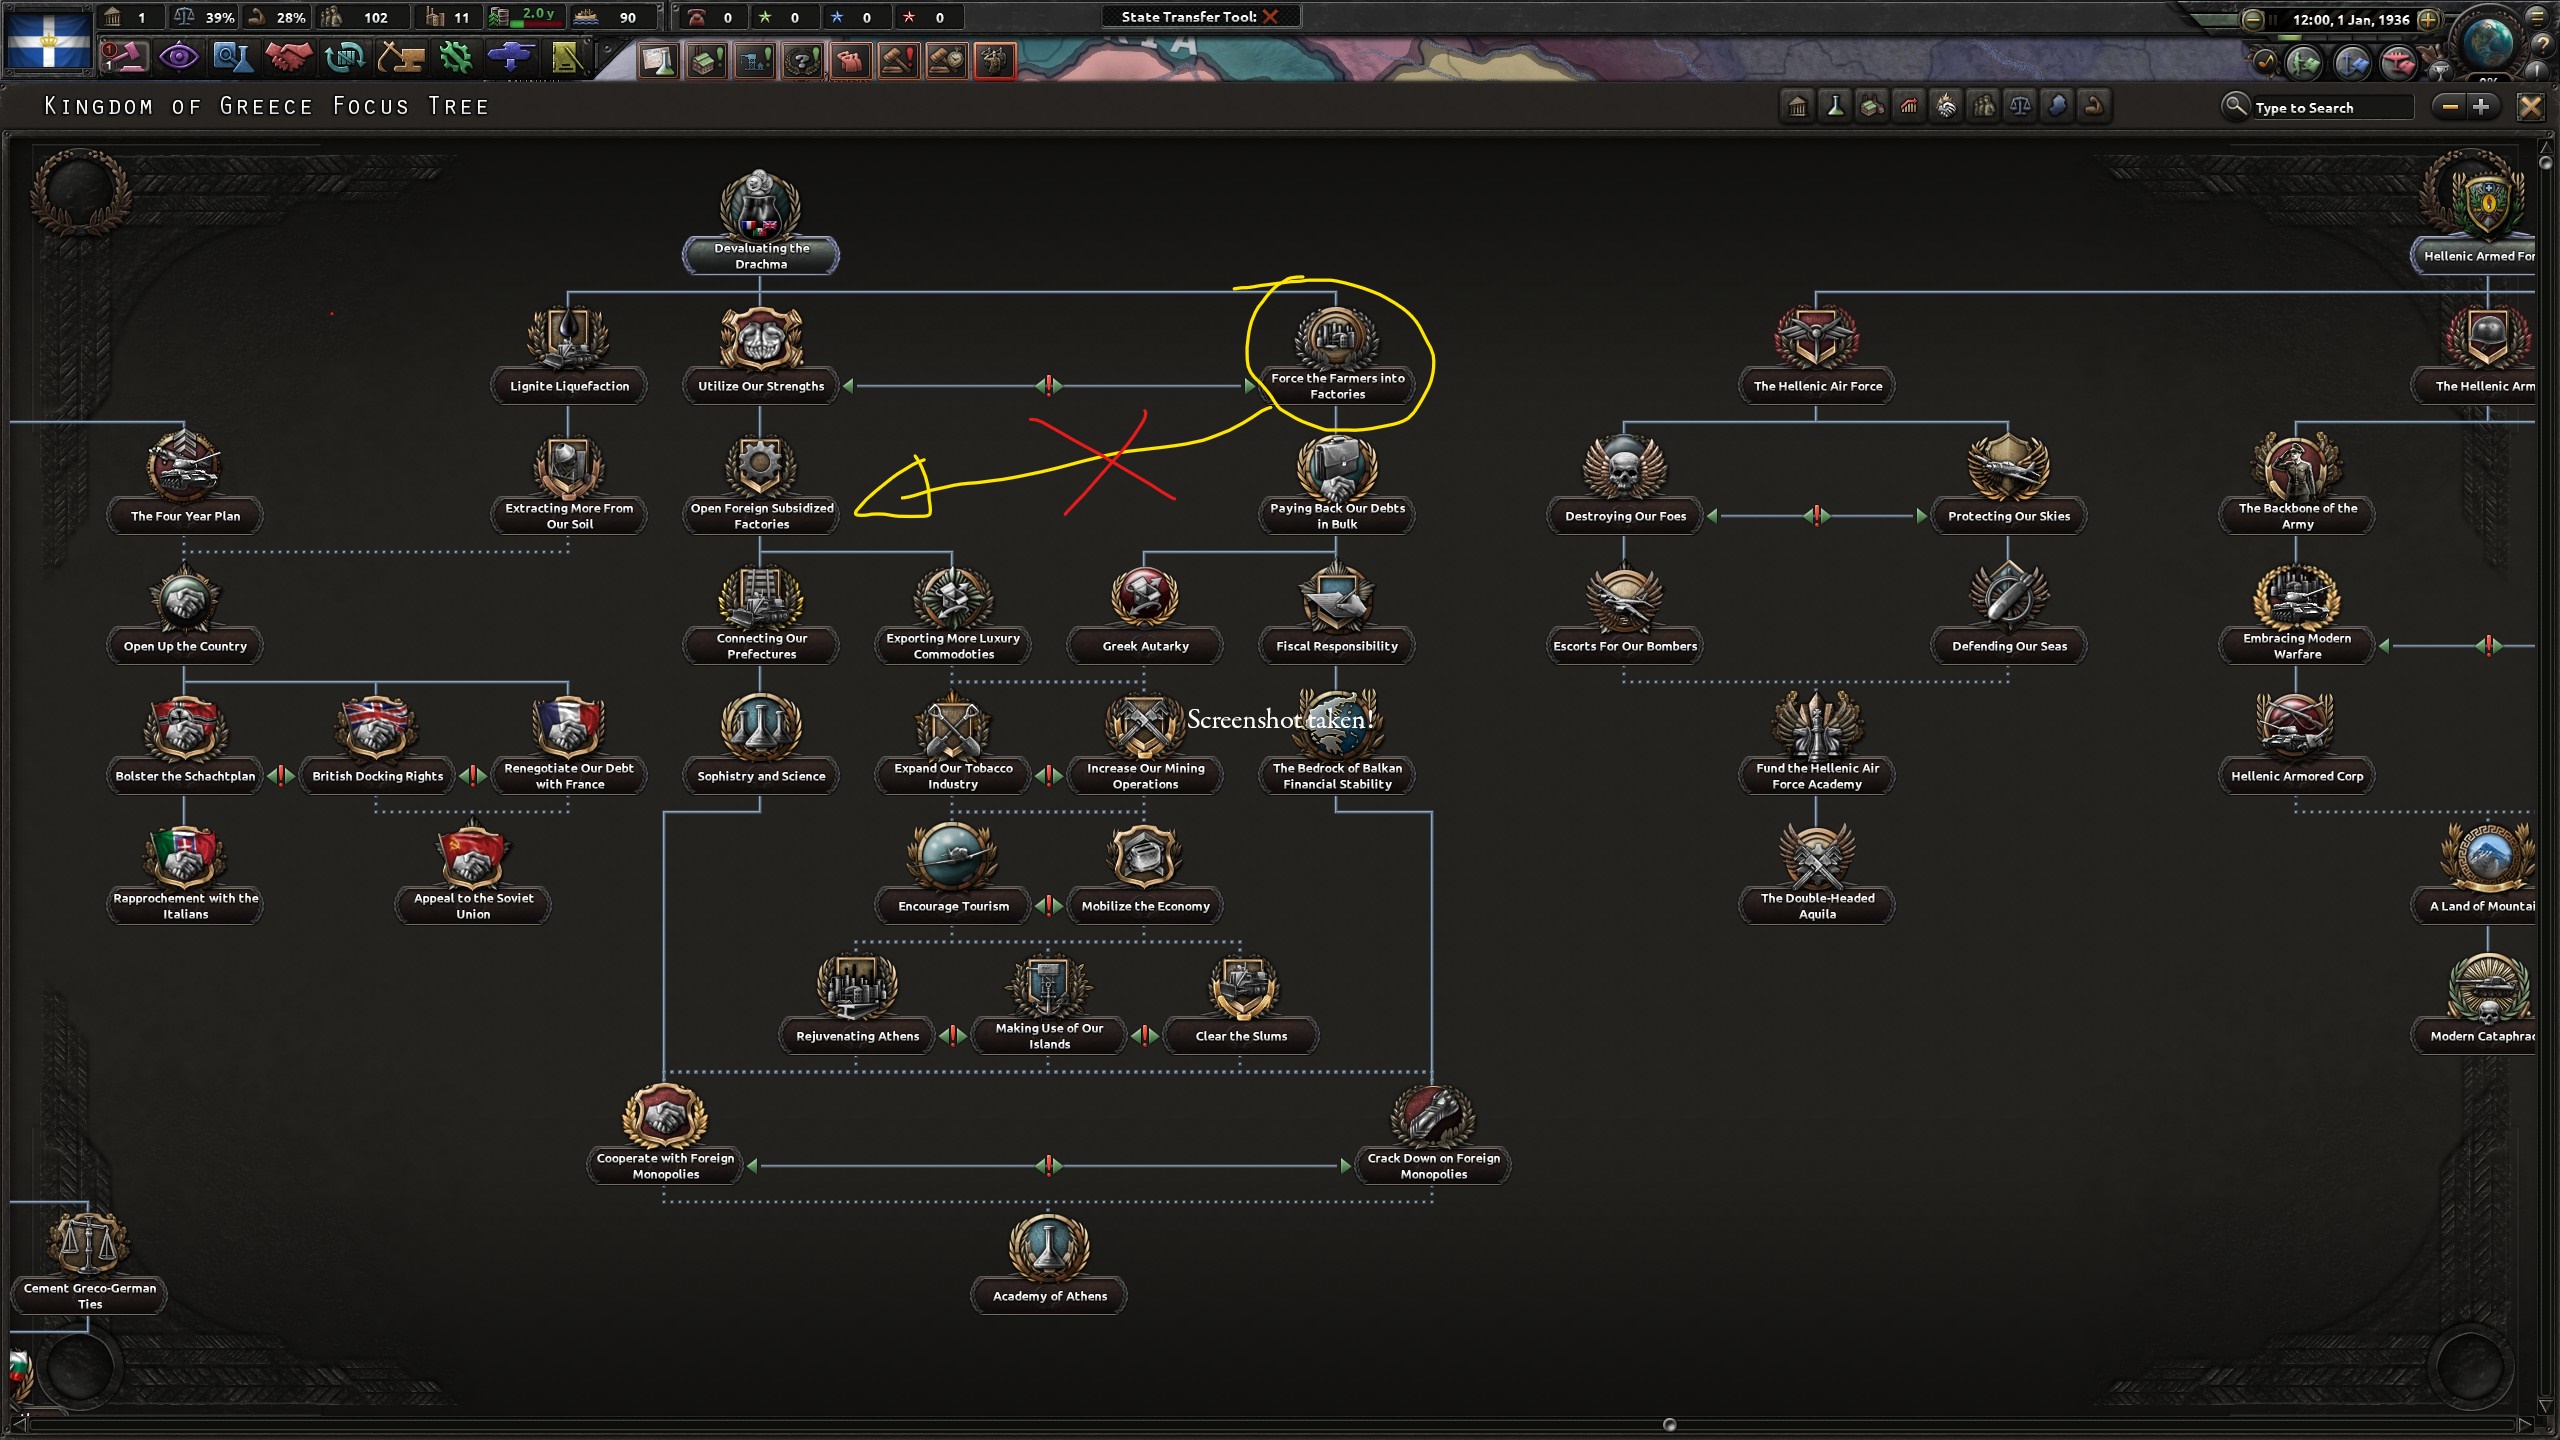The height and width of the screenshot is (1440, 2560).
Task: Click the Type to Search field
Action: click(x=2330, y=107)
